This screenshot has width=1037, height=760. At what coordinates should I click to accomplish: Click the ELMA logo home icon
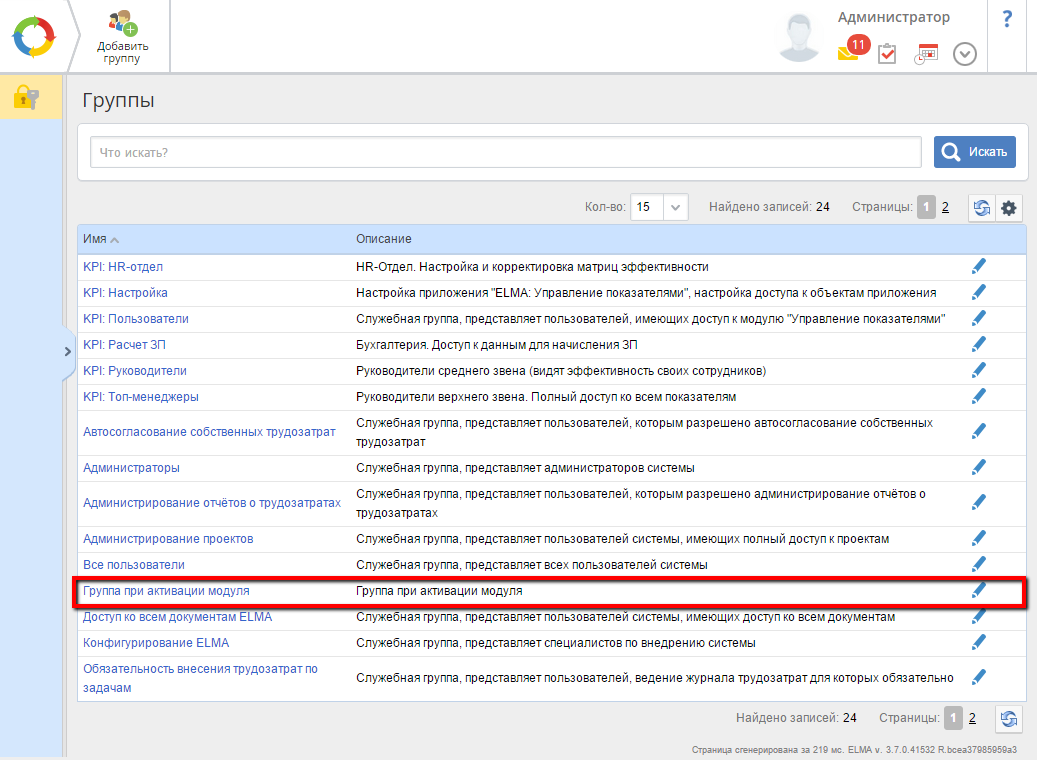tap(33, 36)
